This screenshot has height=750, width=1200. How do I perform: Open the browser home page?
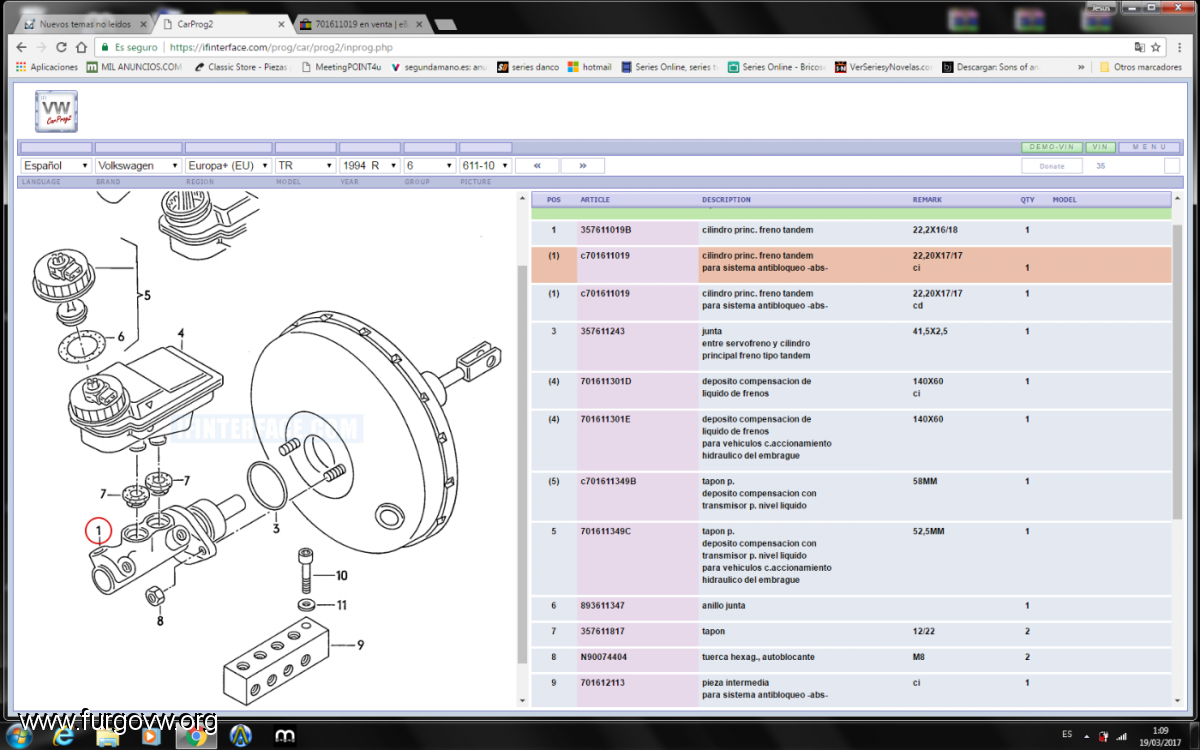click(81, 47)
